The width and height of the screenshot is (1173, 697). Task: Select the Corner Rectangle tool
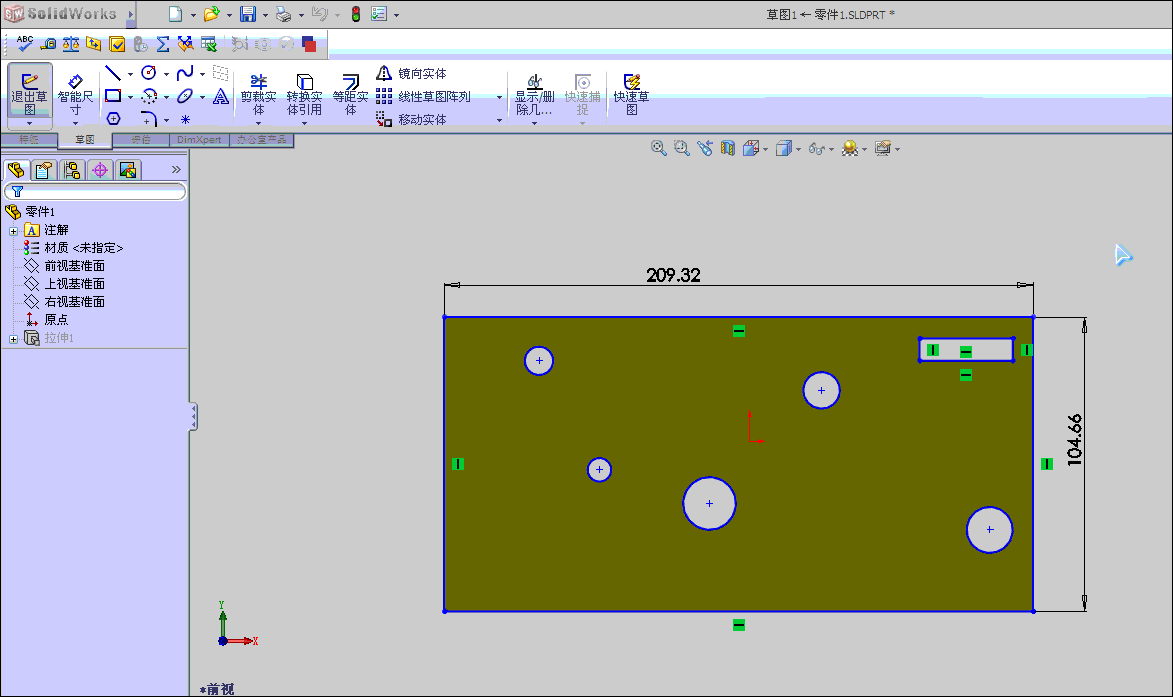coord(113,96)
